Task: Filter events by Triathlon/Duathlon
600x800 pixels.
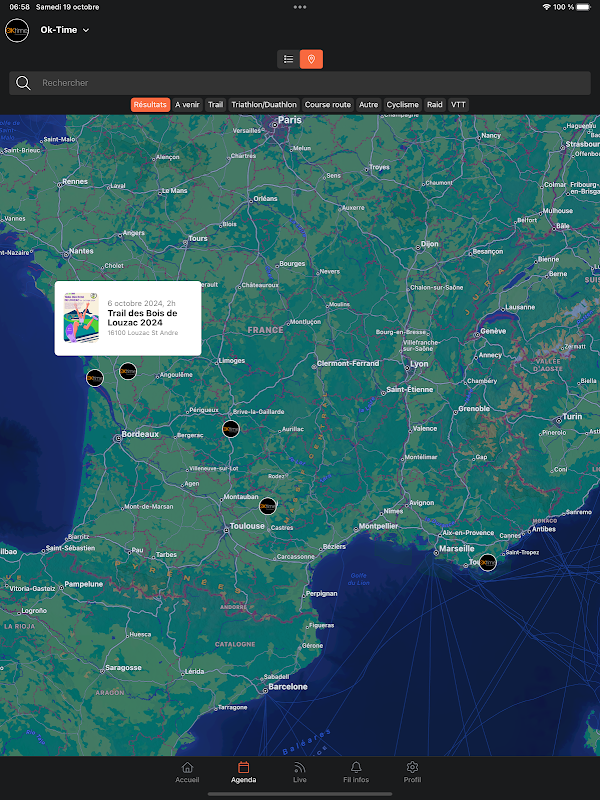Action: pyautogui.click(x=264, y=105)
